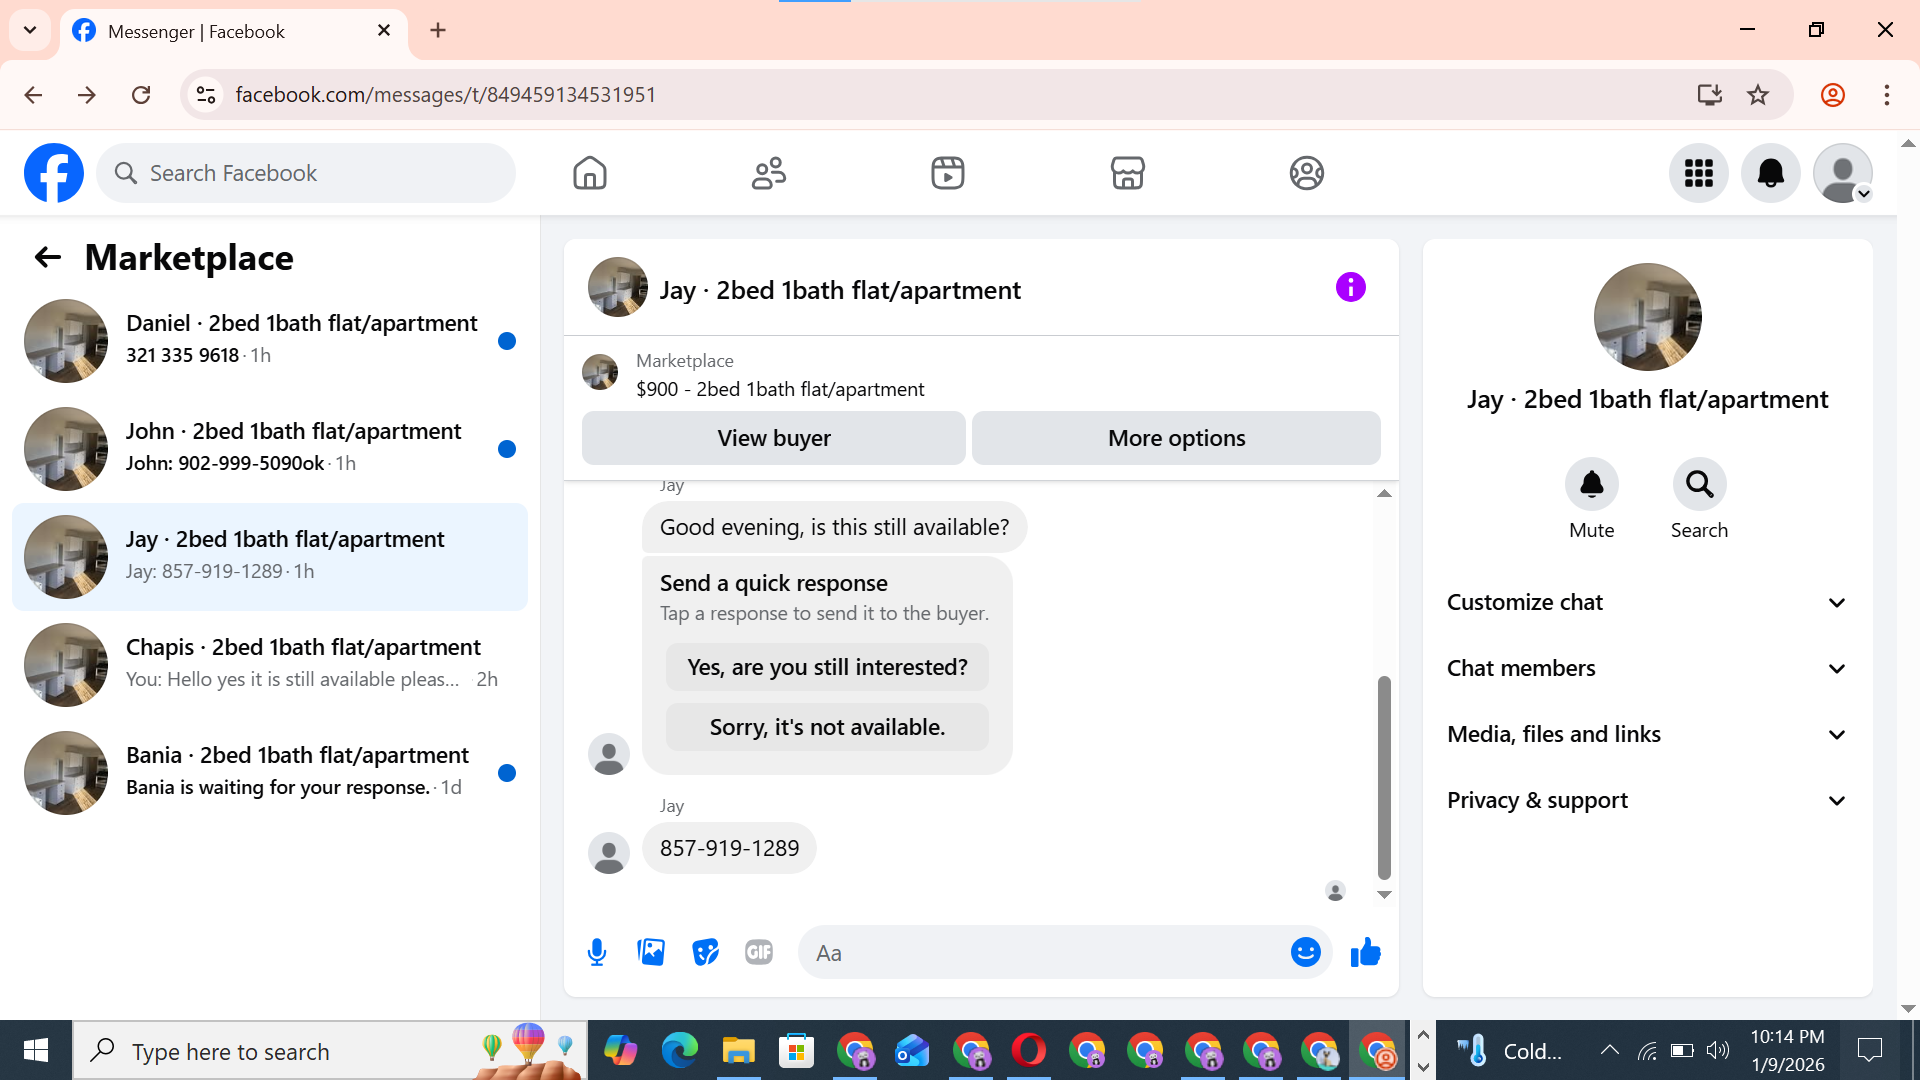Click the View buyer button
Image resolution: width=1920 pixels, height=1080 pixels.
click(x=773, y=438)
